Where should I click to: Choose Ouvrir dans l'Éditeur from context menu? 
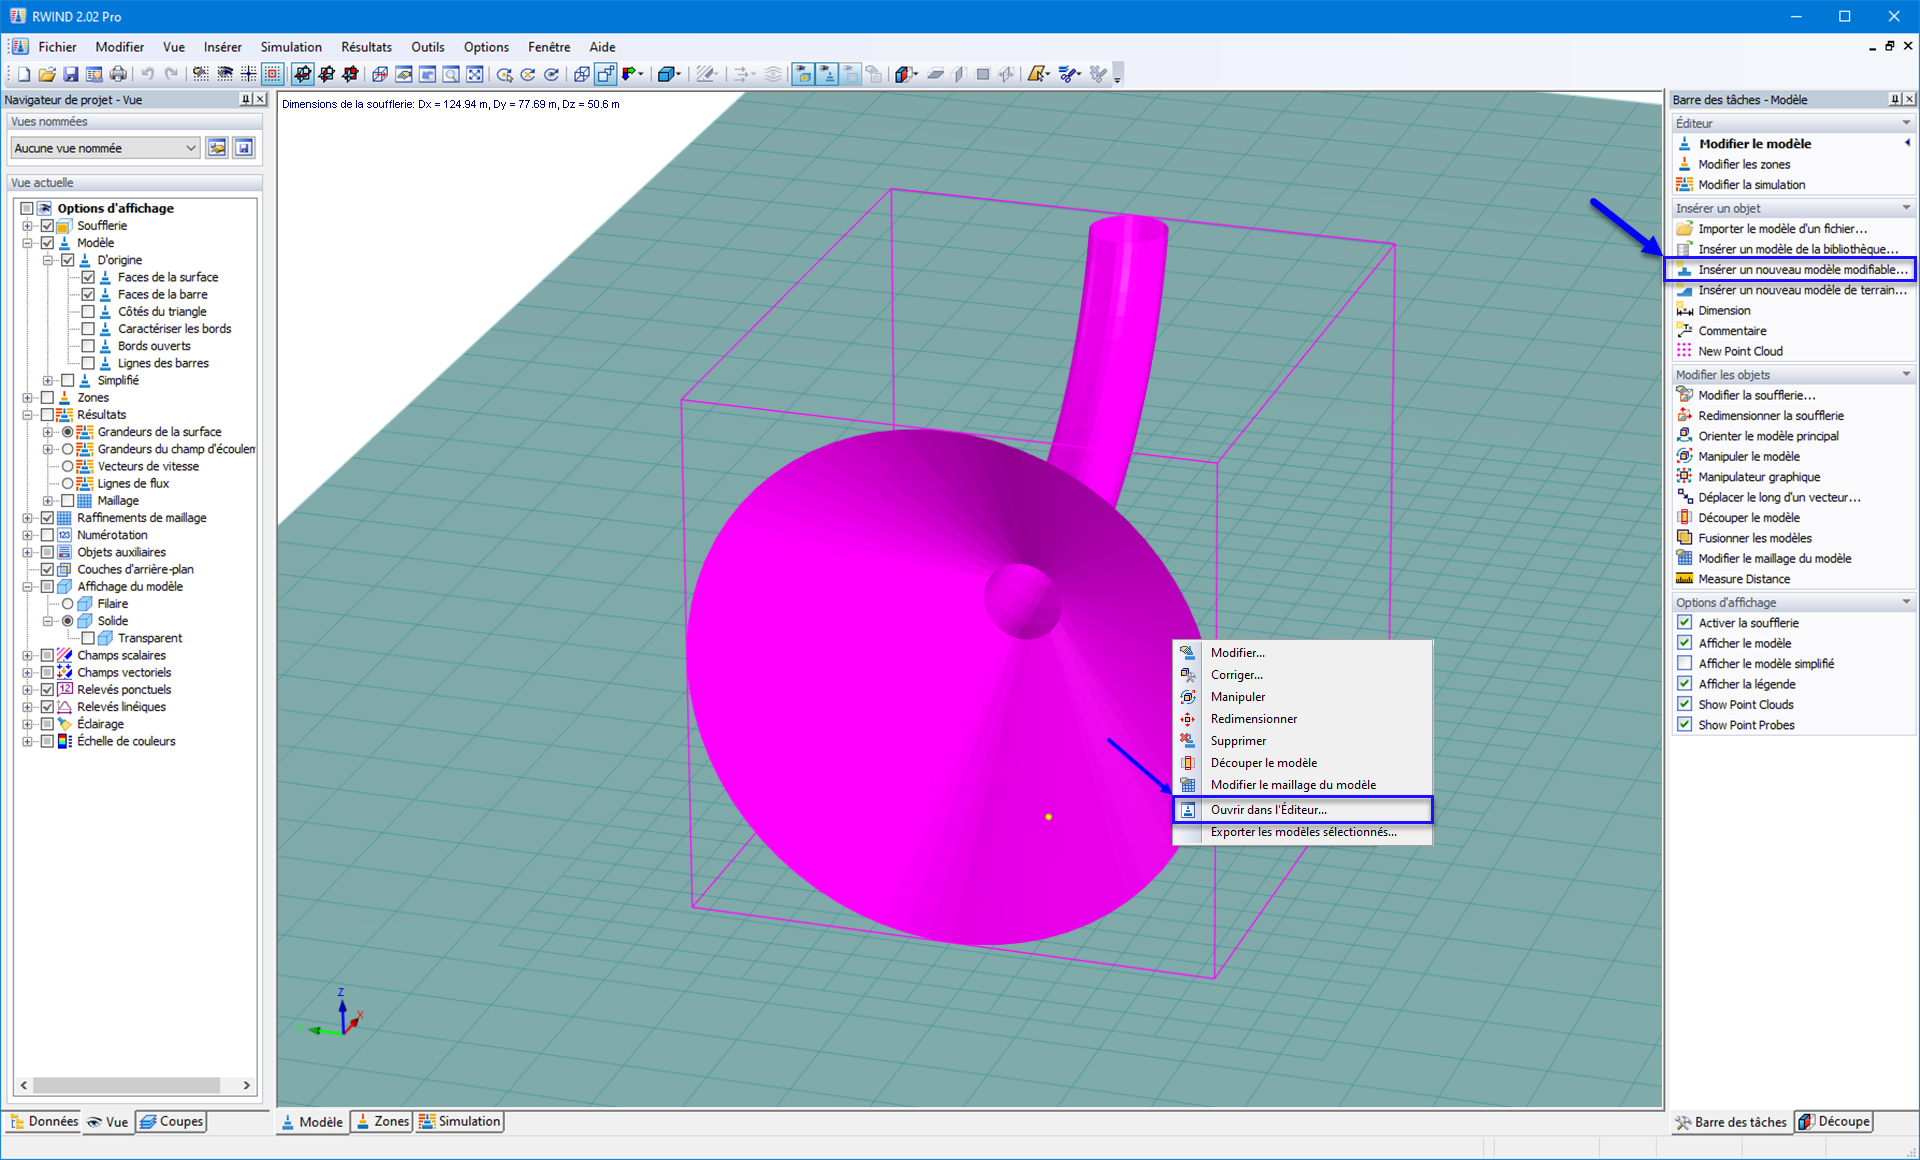(1268, 810)
